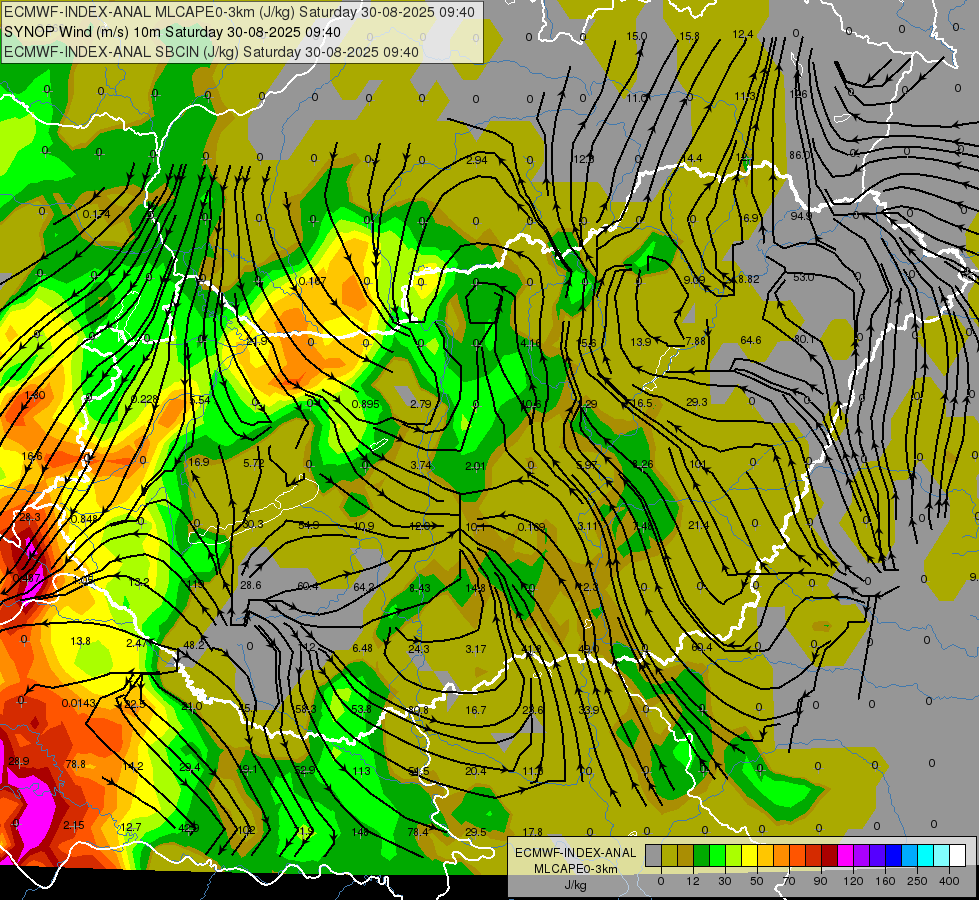Click the map value 5.72
The width and height of the screenshot is (979, 900).
pyautogui.click(x=253, y=463)
